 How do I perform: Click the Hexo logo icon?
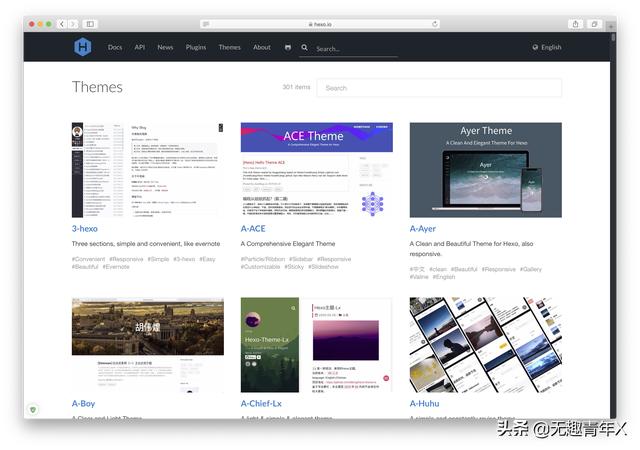[83, 47]
